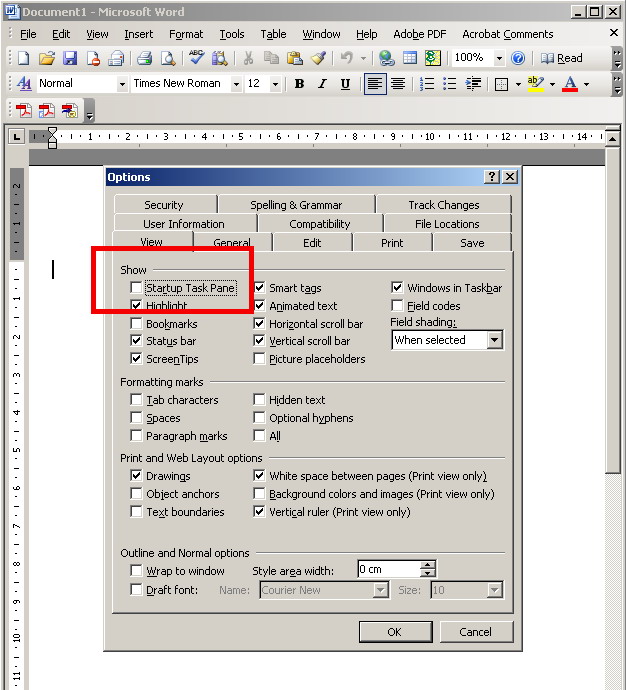The width and height of the screenshot is (626, 690).
Task: Toggle Italic formatting
Action: pos(322,84)
